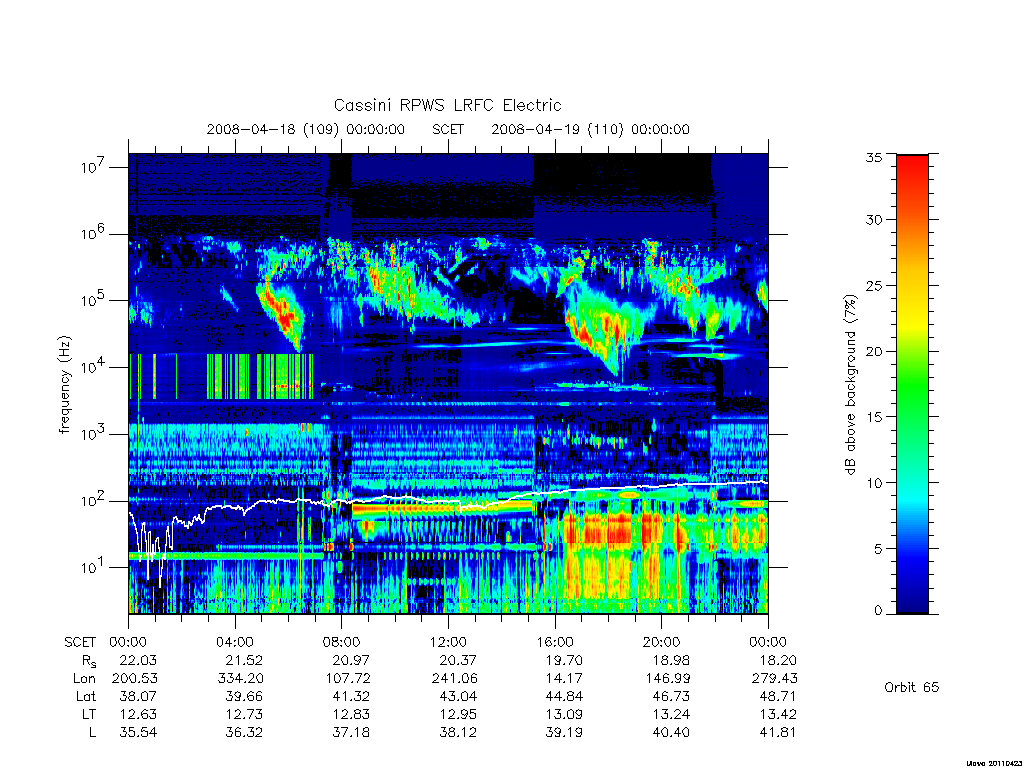
Task: Click the colorbar value 35
Action: [873, 157]
